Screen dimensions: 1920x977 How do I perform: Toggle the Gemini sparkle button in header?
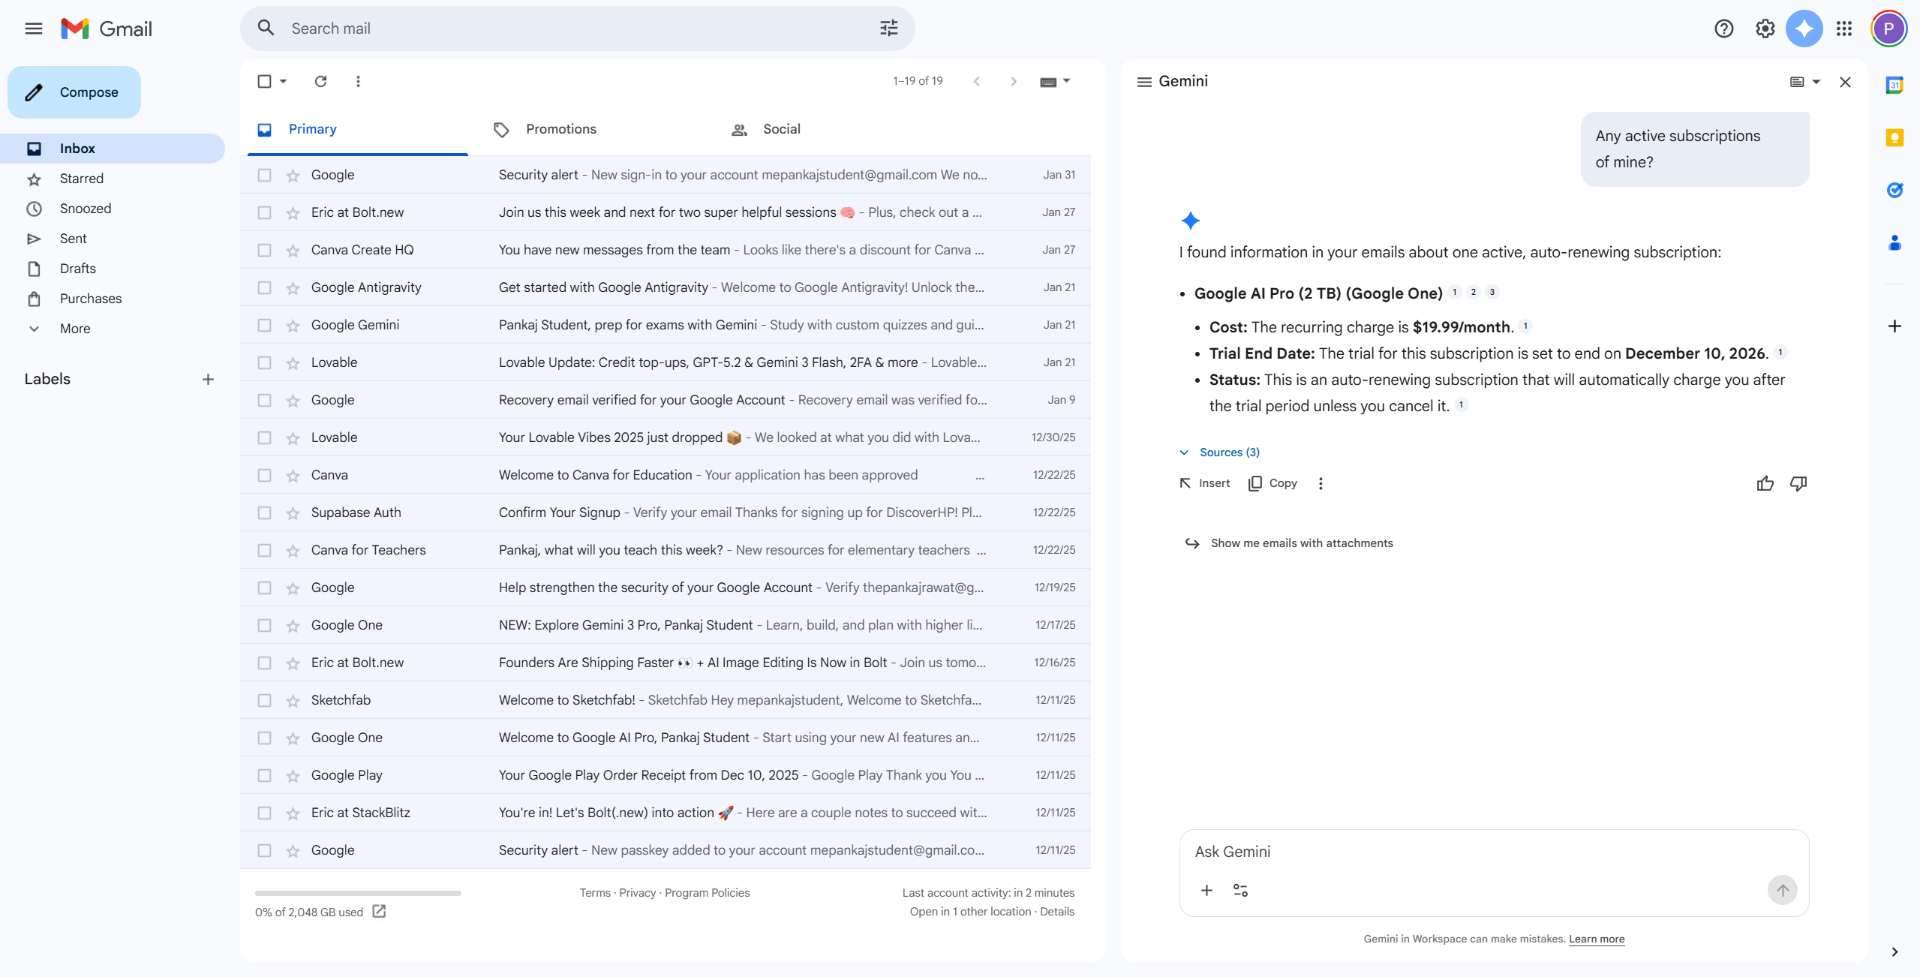[x=1804, y=29]
